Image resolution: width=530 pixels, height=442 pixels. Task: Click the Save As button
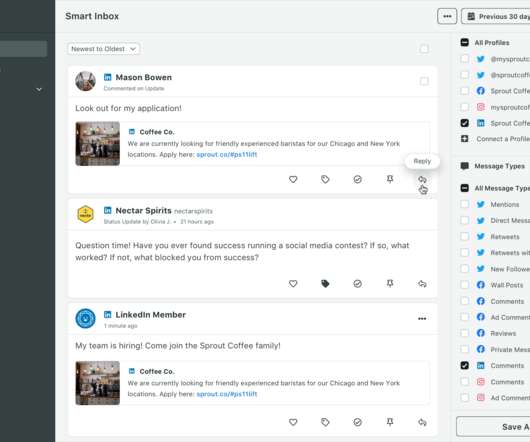(493, 427)
